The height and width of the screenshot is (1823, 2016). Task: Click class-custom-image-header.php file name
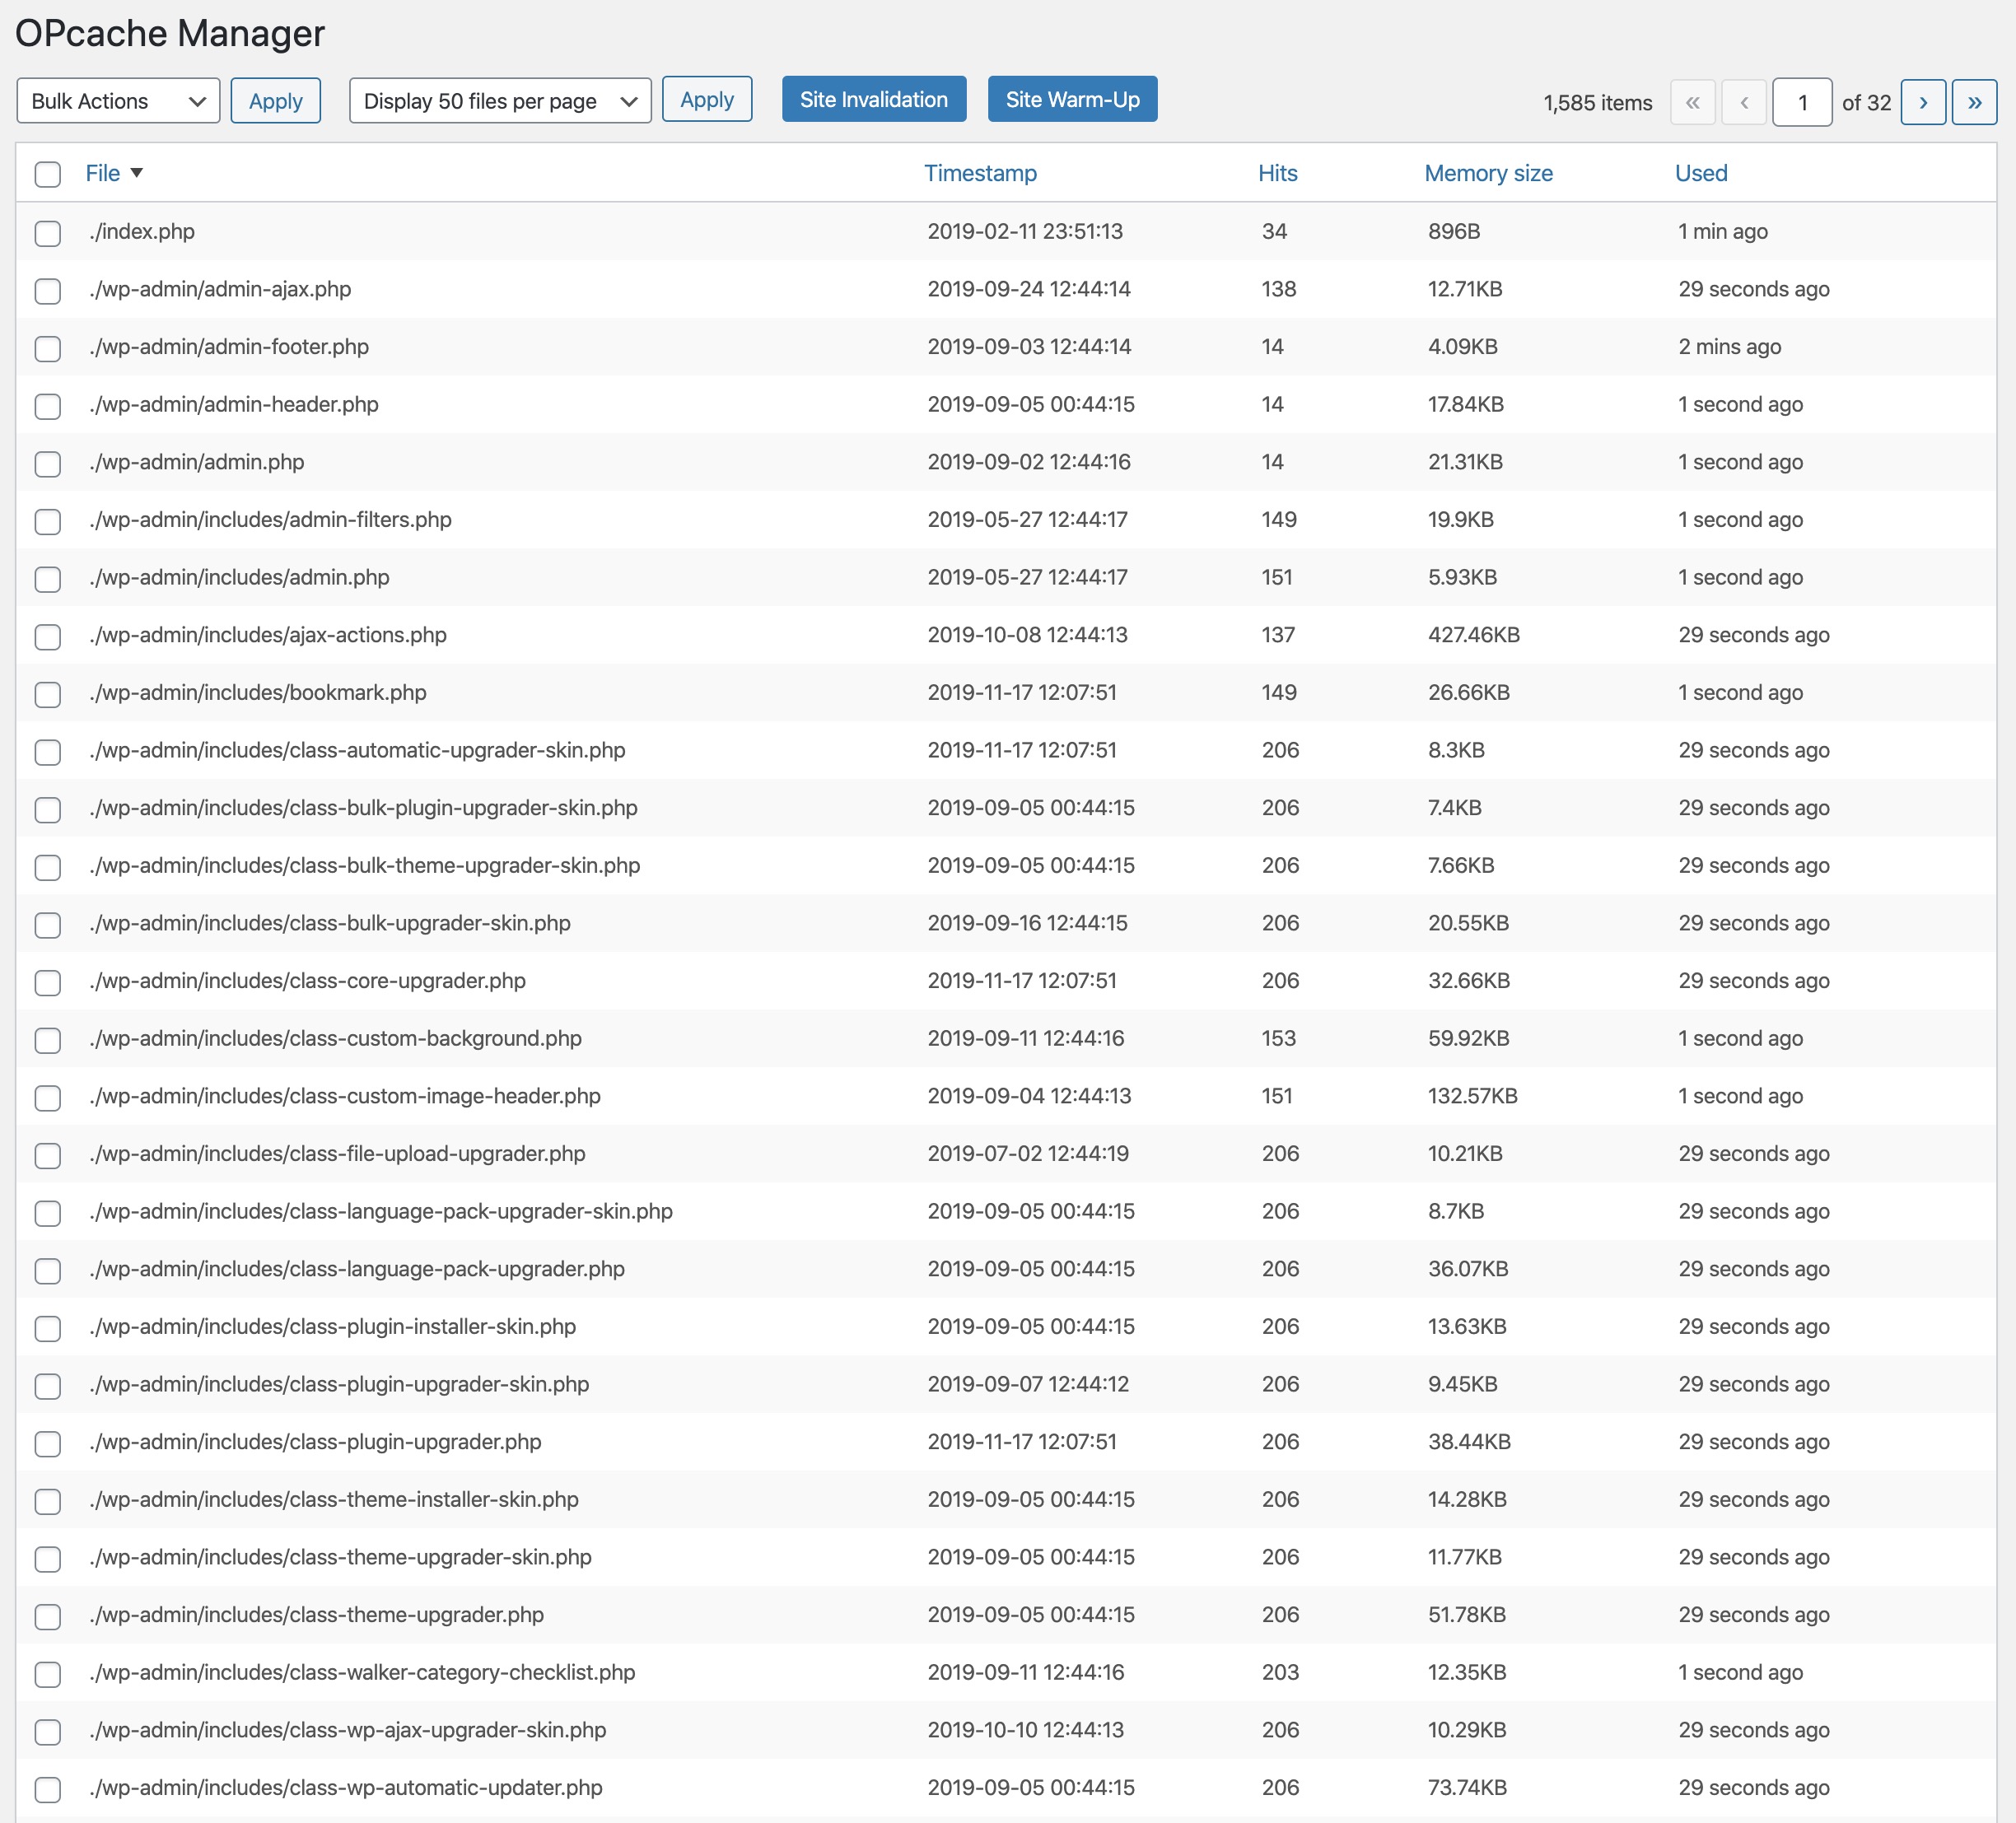(x=345, y=1096)
